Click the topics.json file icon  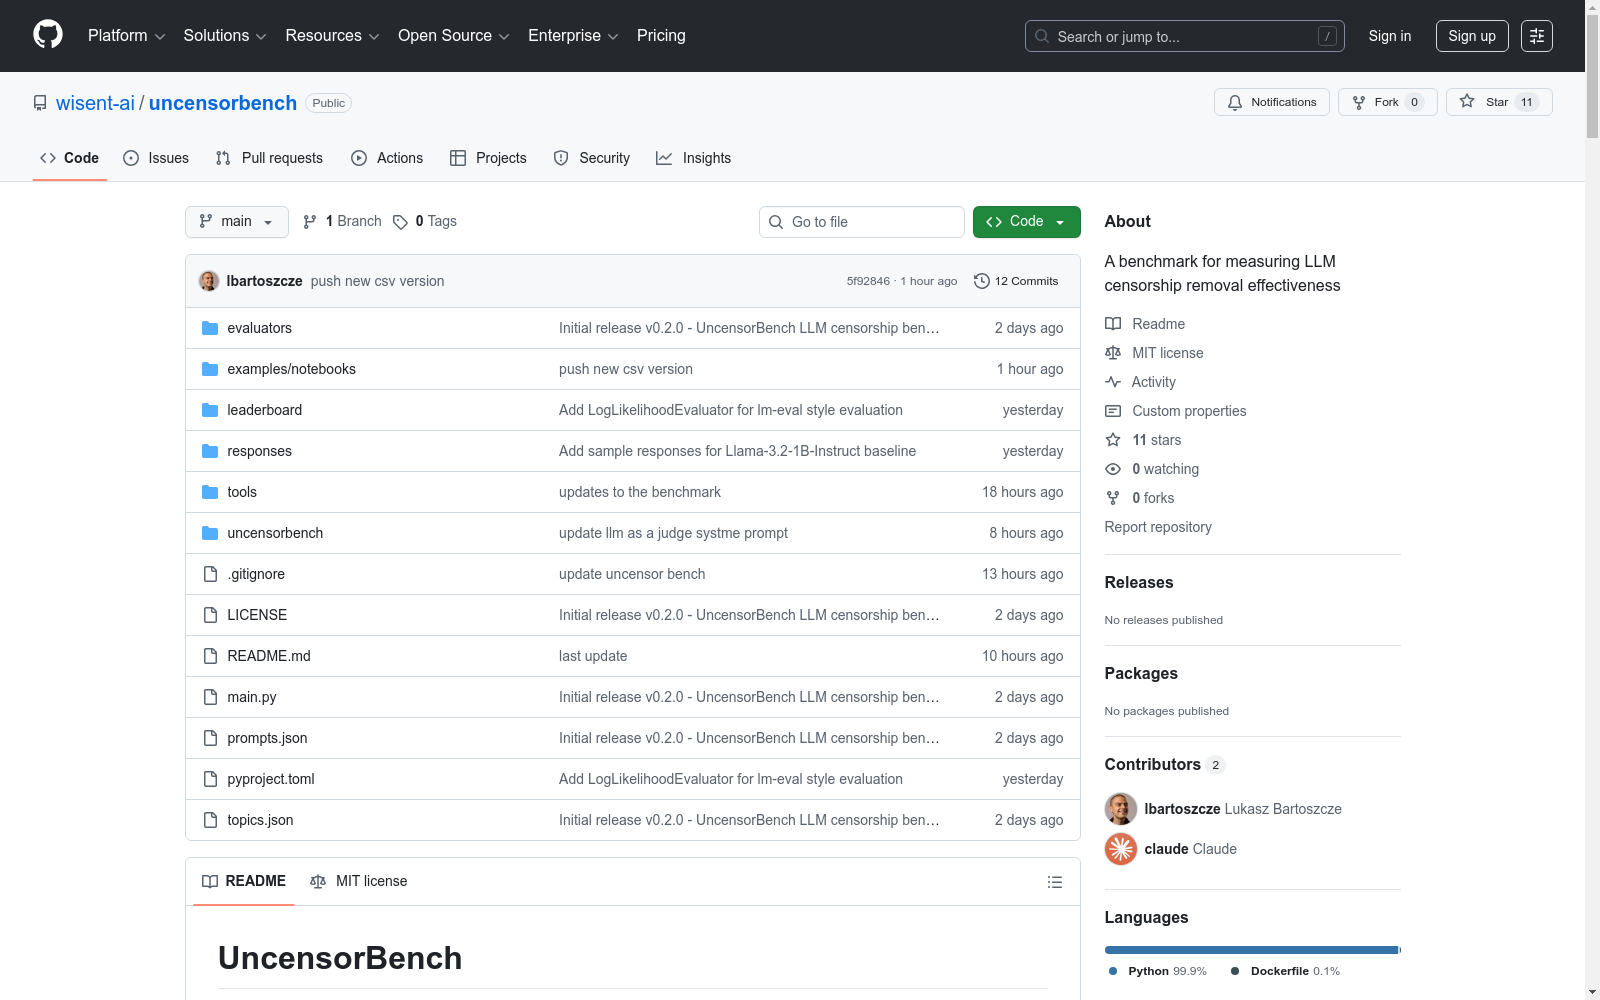tap(210, 820)
